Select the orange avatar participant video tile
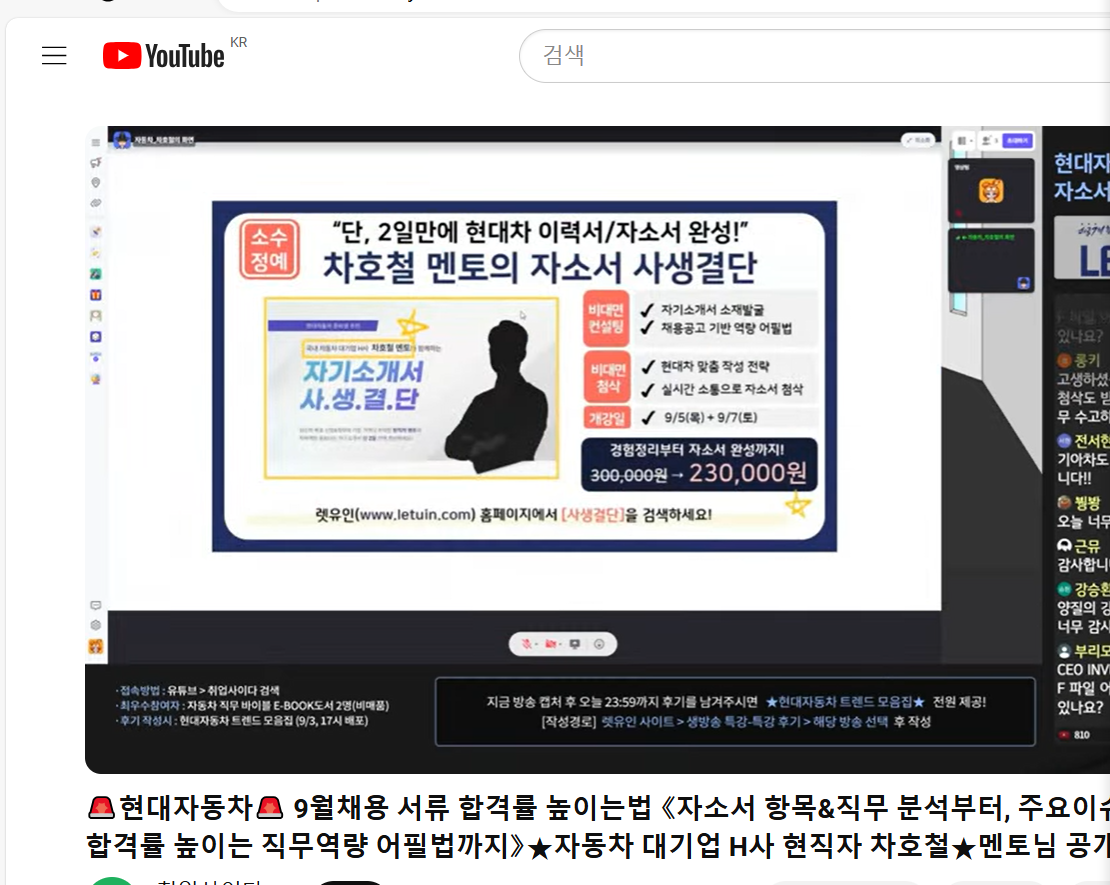1110x885 pixels. 991,190
